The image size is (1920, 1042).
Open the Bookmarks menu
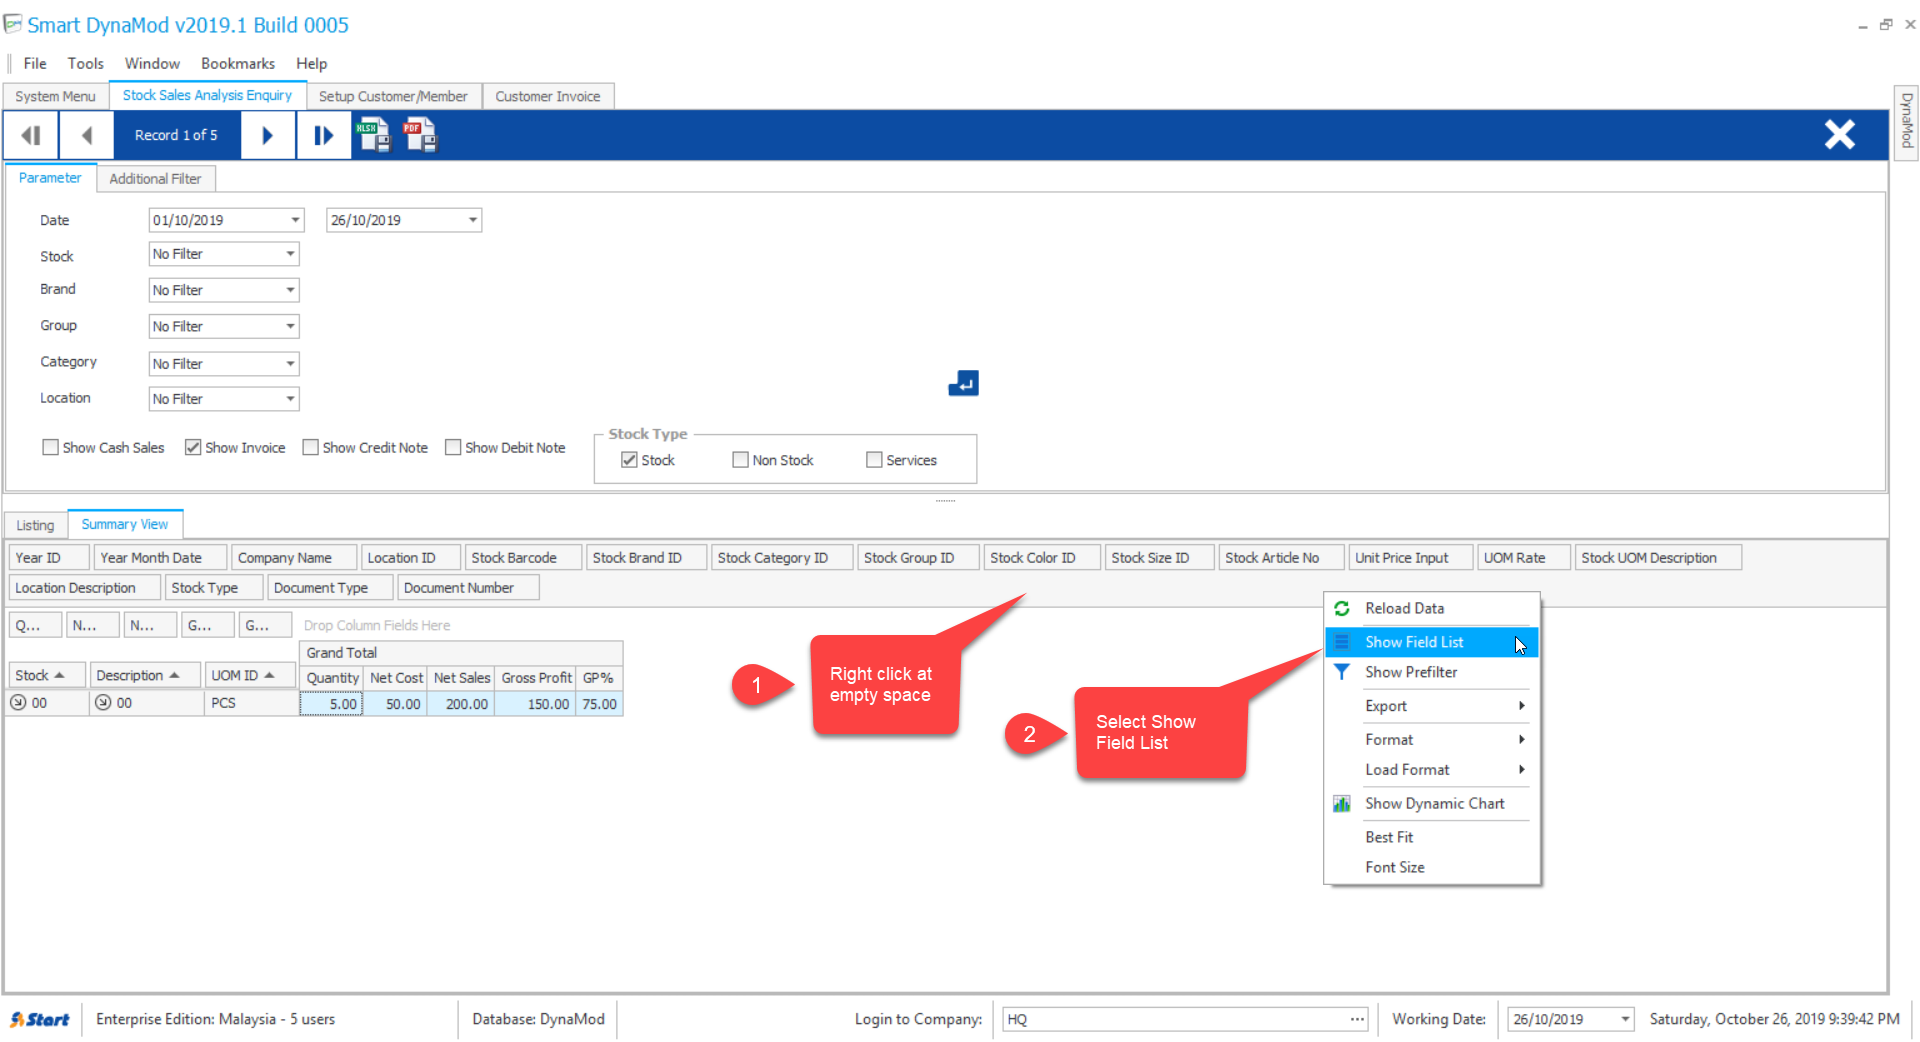[238, 63]
